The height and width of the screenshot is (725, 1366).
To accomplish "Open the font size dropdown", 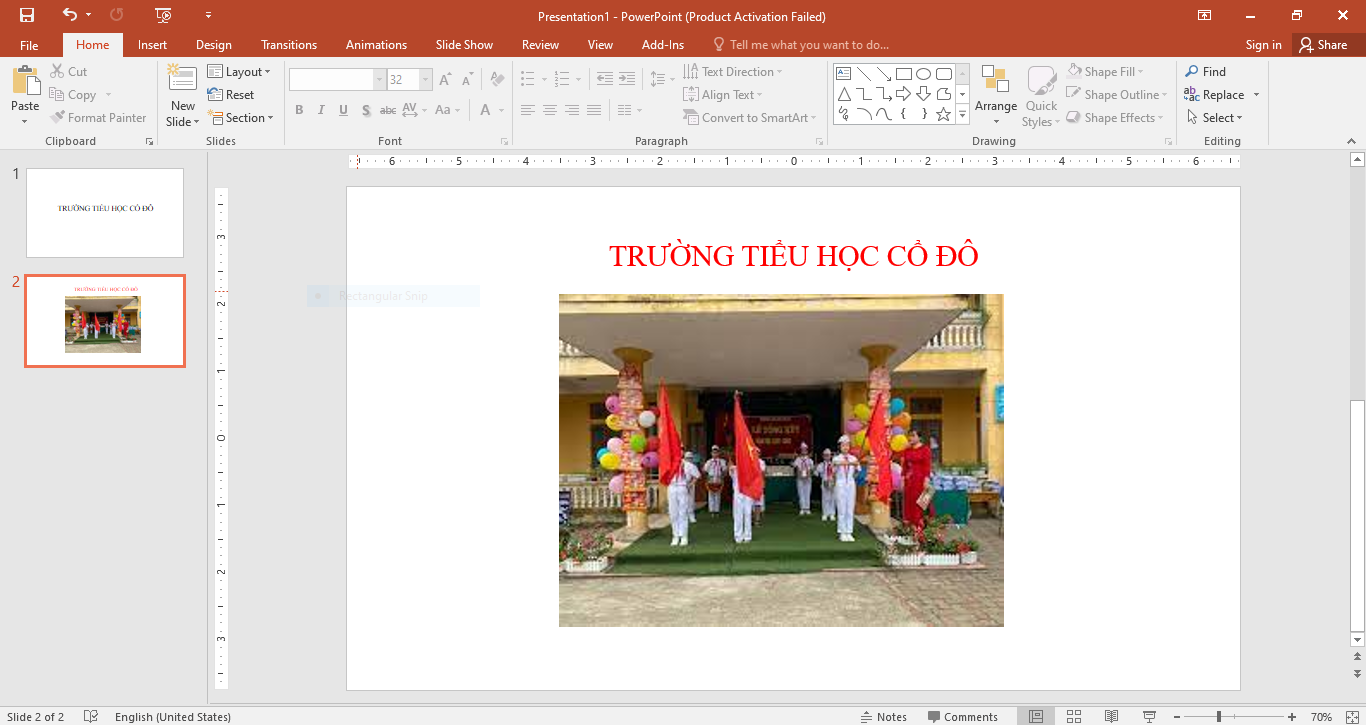I will 426,80.
